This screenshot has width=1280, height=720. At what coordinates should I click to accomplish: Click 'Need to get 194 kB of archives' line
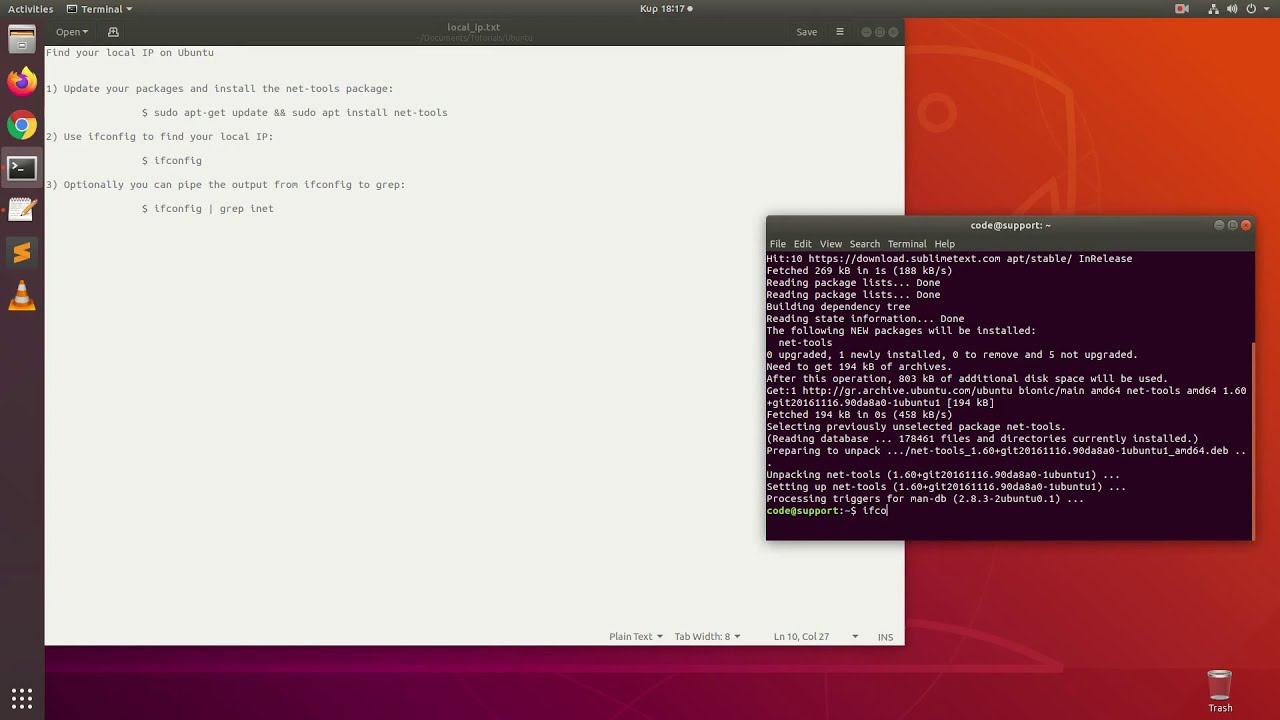coord(859,367)
